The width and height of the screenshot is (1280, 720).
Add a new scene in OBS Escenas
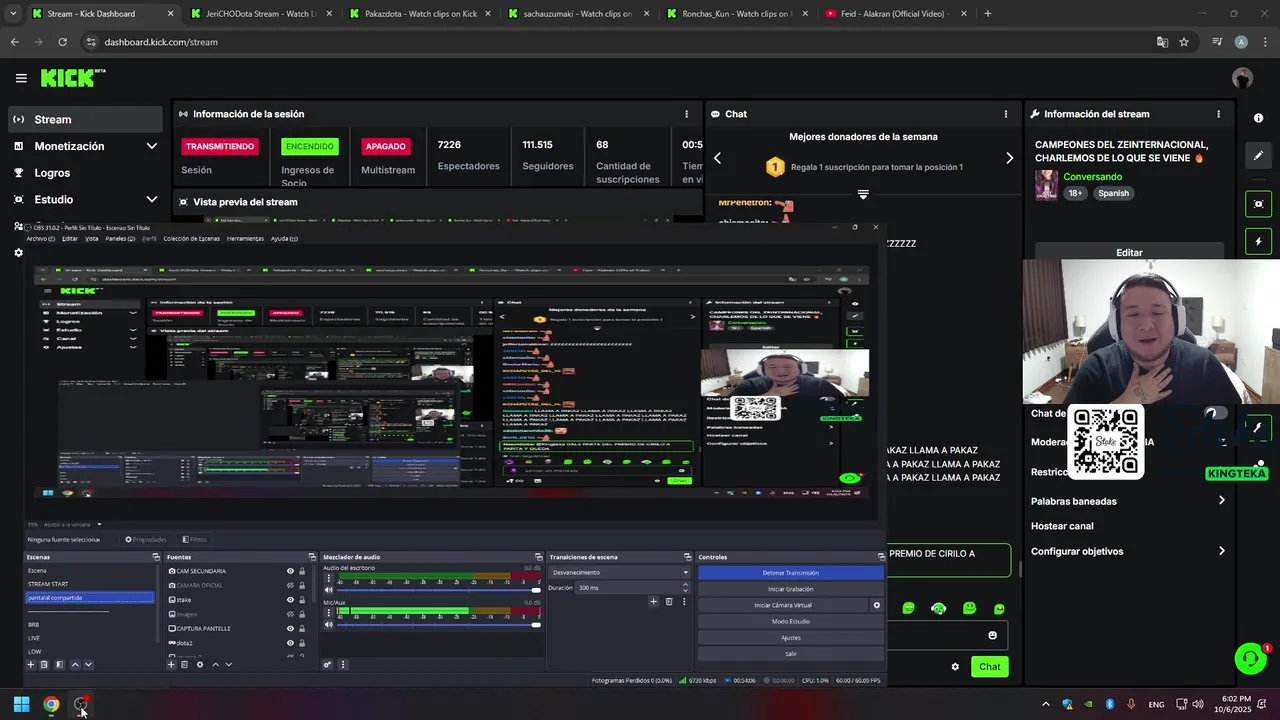[x=31, y=664]
